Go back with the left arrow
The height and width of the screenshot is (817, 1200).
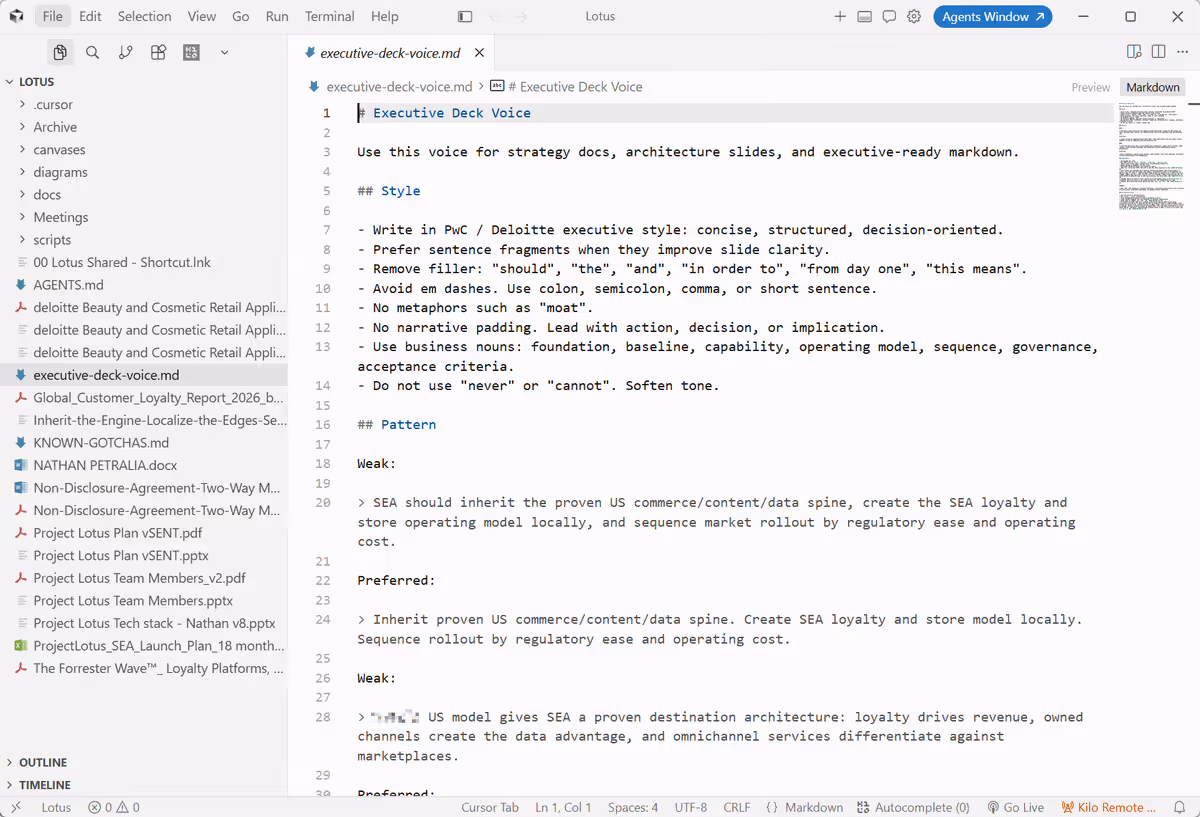coord(495,16)
